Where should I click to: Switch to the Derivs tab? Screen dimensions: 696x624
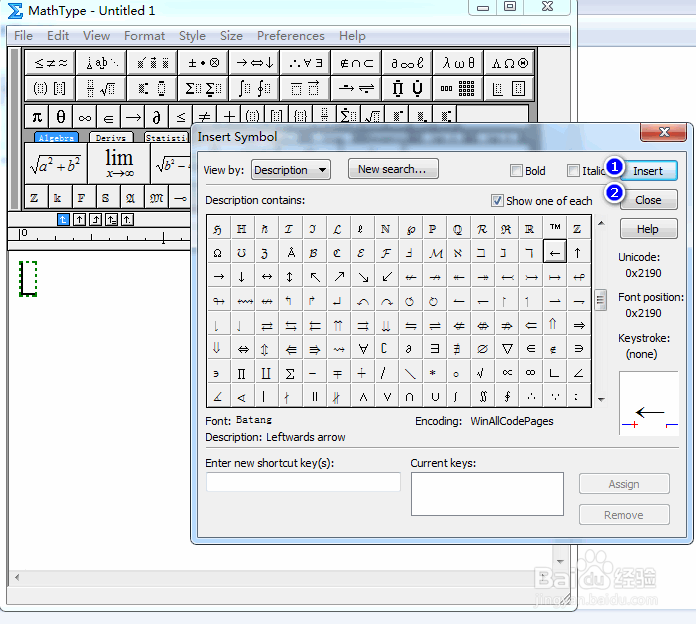pyautogui.click(x=111, y=138)
